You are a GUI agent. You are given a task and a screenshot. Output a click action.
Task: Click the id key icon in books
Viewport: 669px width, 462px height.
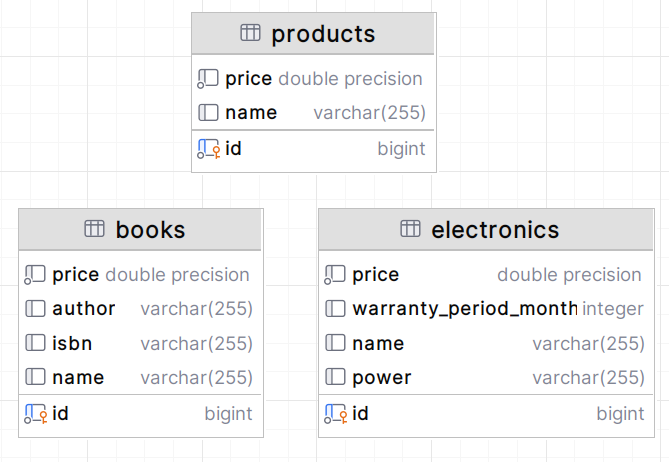click(x=35, y=413)
